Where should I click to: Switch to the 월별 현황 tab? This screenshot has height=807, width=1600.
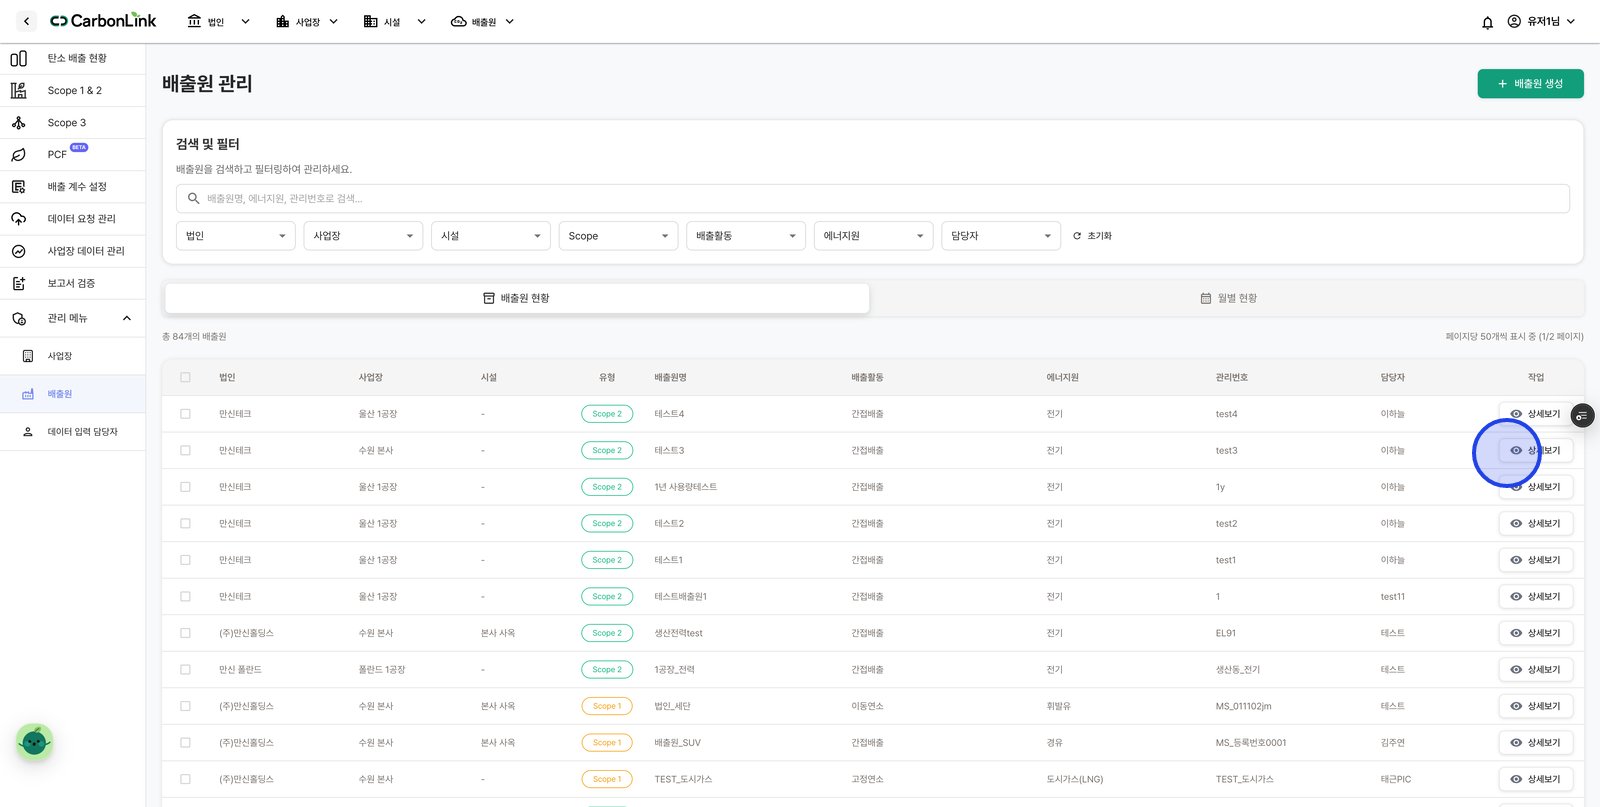click(x=1228, y=298)
